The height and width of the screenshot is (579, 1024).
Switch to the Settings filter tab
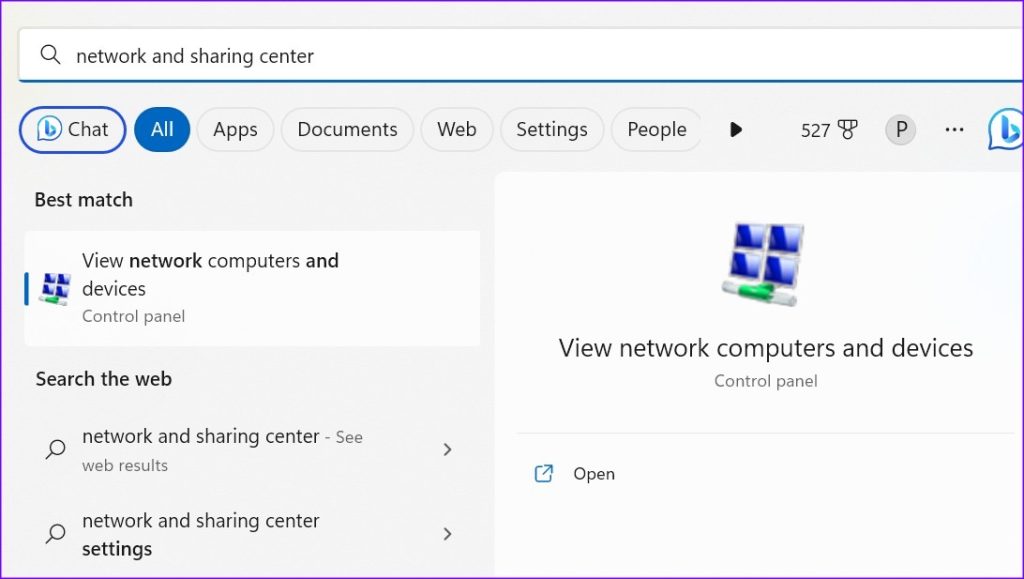(552, 129)
